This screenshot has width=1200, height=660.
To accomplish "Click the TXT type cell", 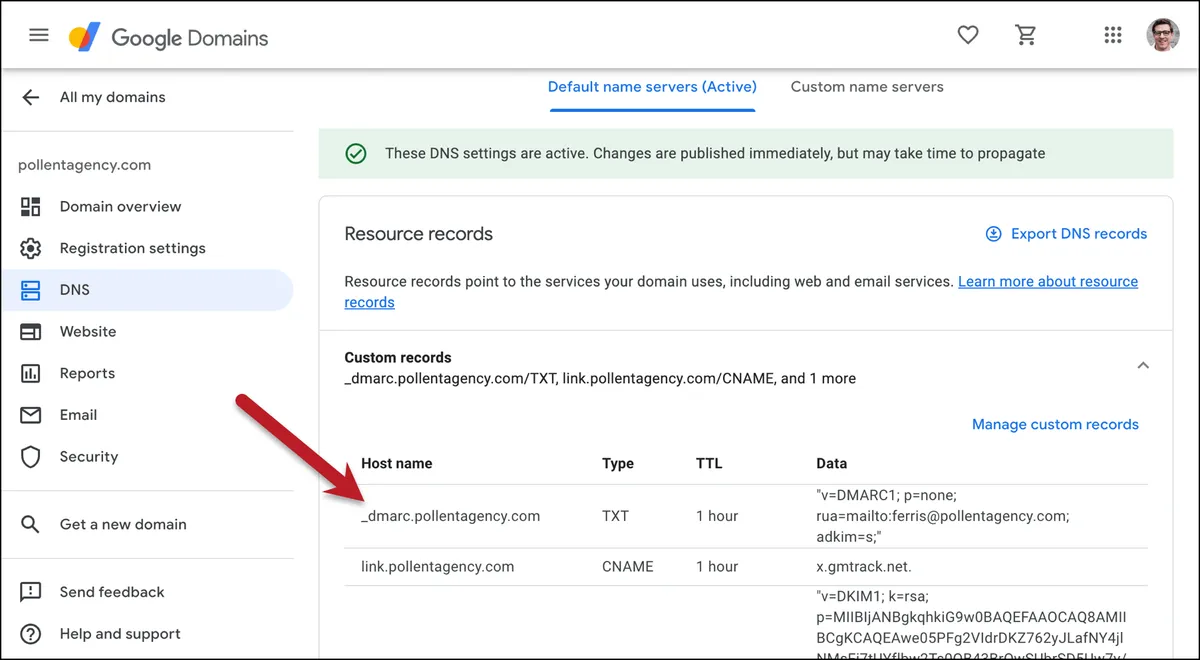I will coord(615,516).
